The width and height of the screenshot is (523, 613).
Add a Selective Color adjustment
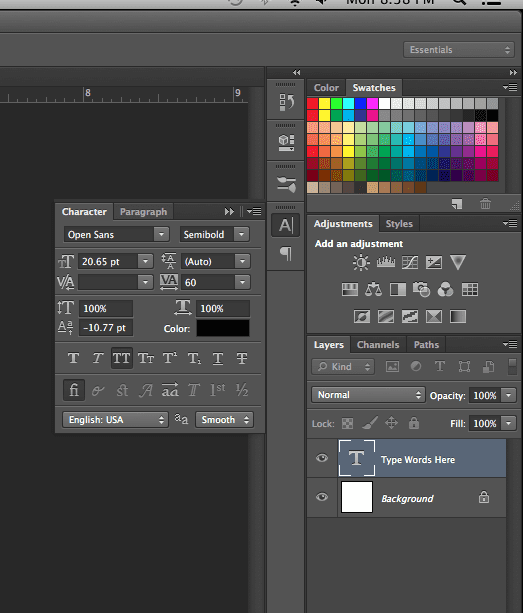point(434,316)
